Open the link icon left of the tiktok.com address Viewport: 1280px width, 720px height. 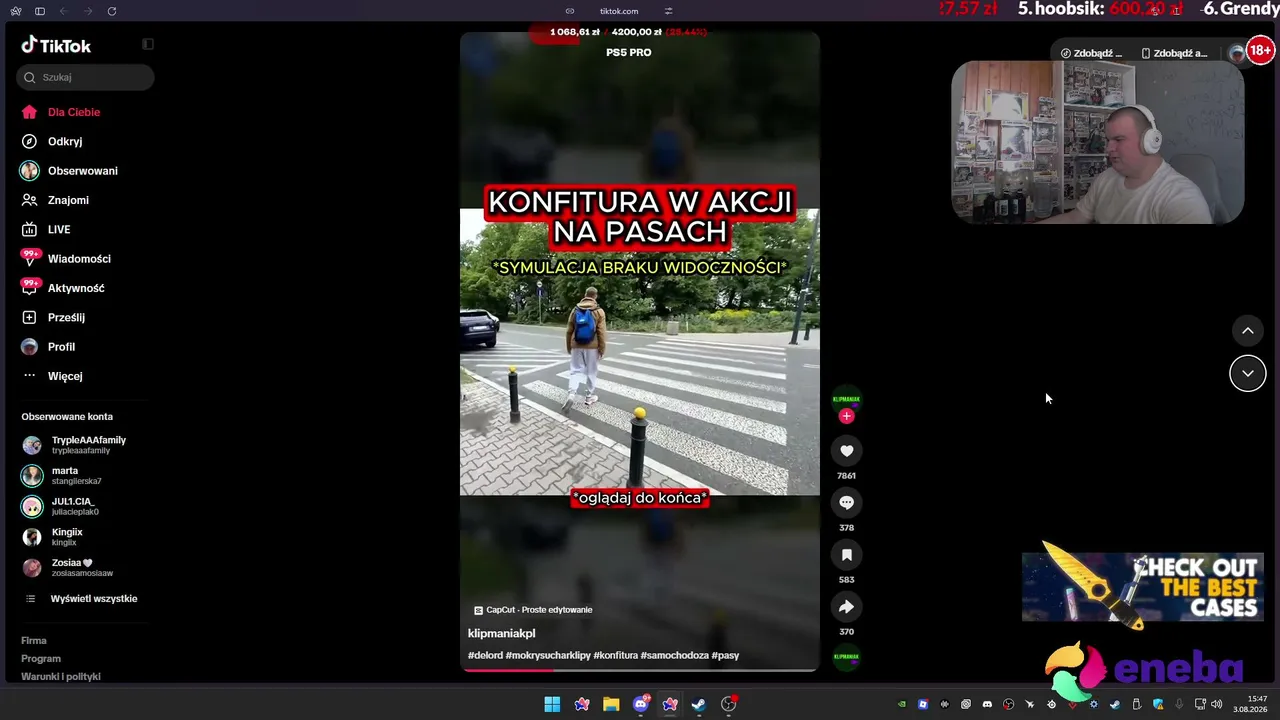(570, 11)
